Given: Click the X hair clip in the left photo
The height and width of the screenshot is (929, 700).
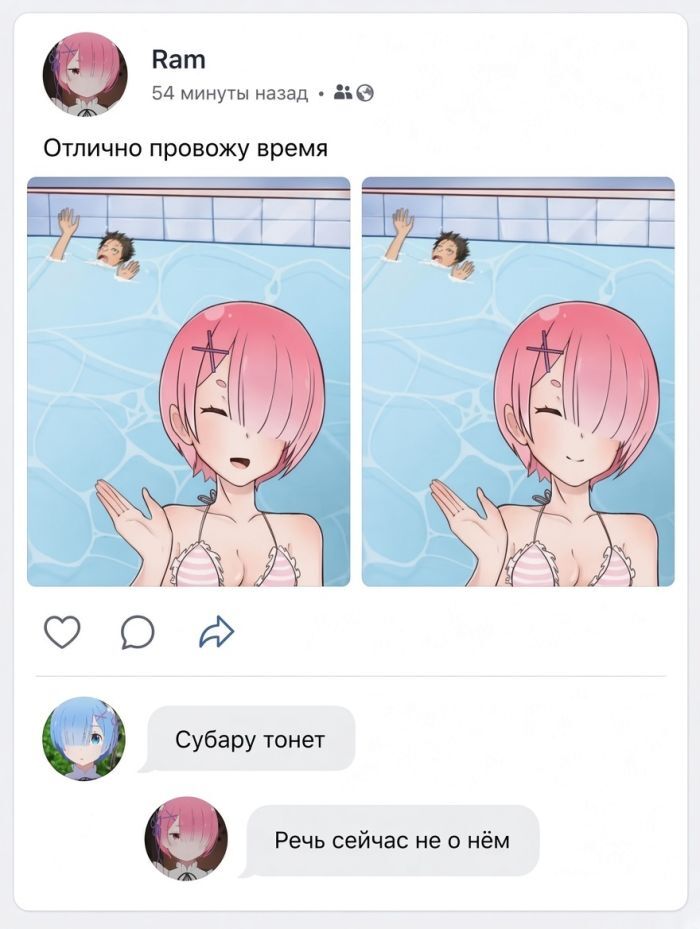Looking at the screenshot, I should point(211,351).
